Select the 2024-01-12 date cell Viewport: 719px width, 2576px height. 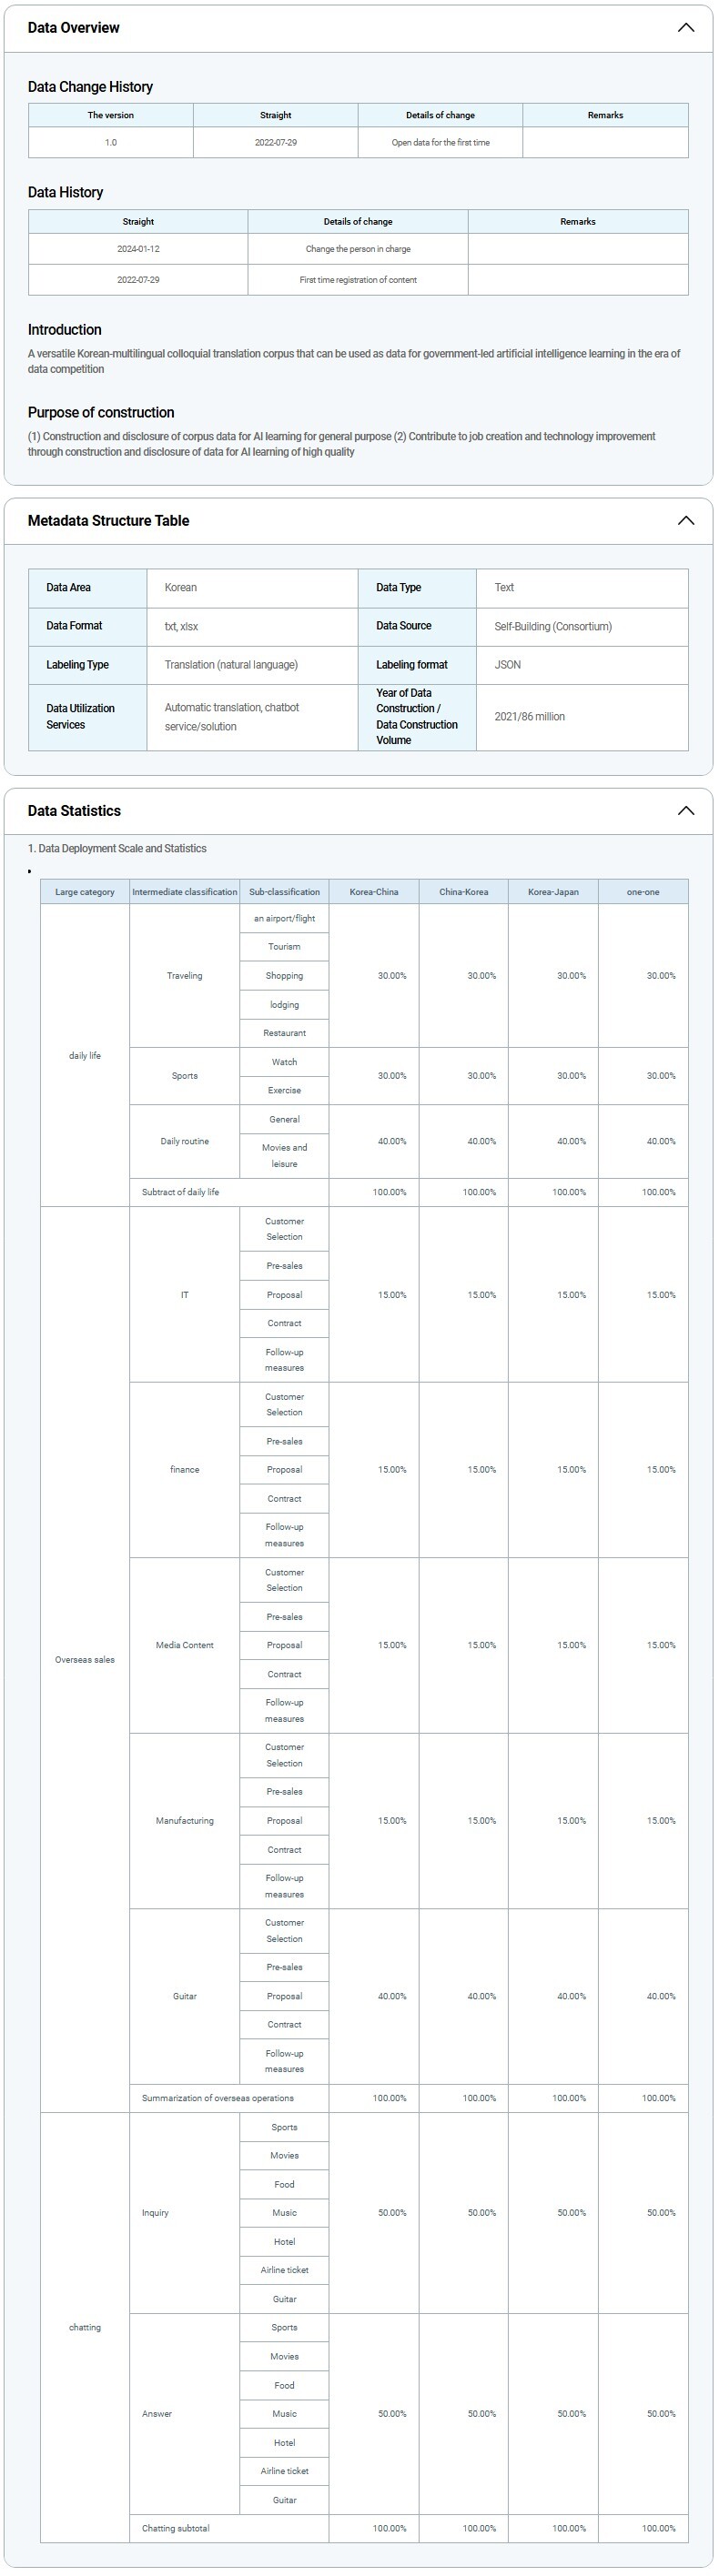tap(138, 249)
